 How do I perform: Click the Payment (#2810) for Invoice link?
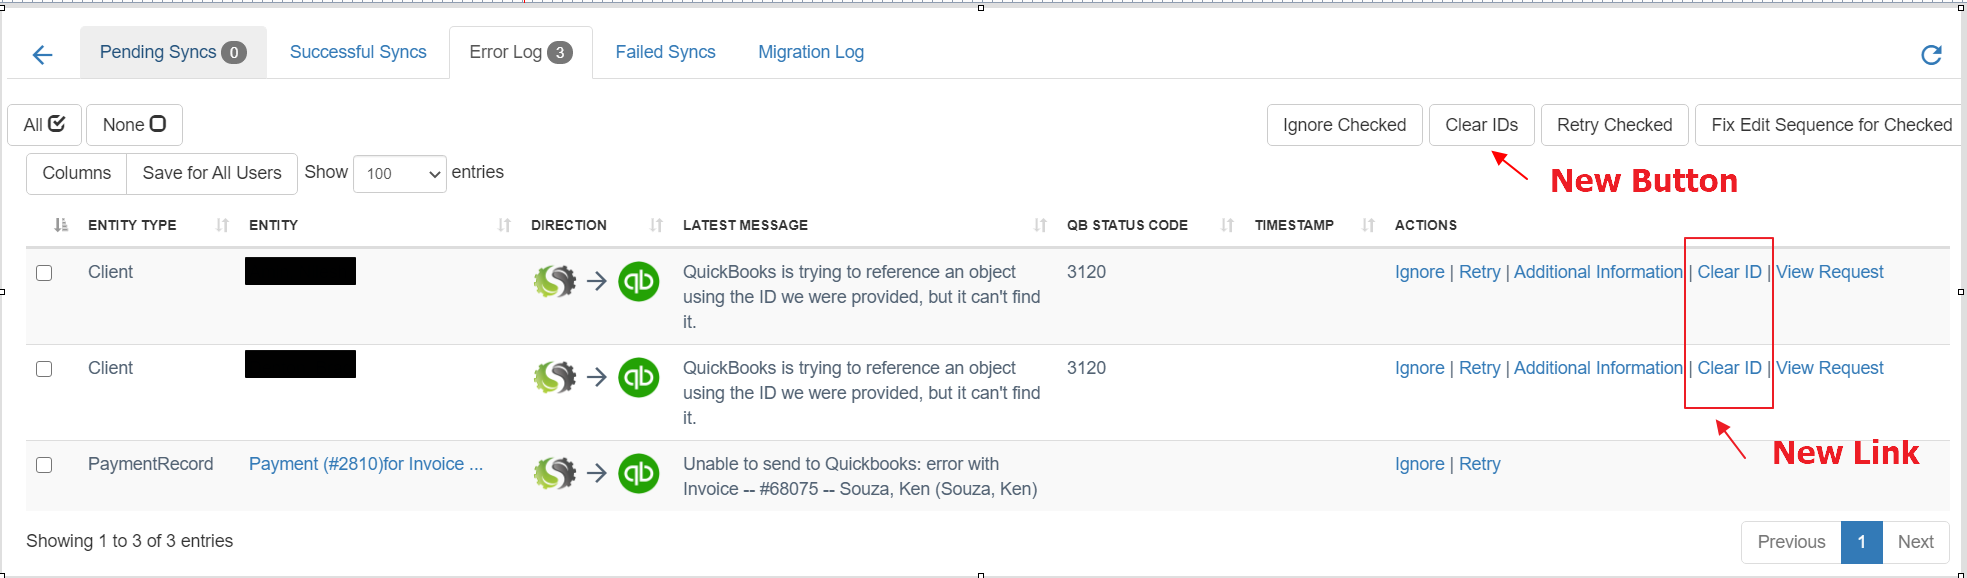pyautogui.click(x=365, y=464)
